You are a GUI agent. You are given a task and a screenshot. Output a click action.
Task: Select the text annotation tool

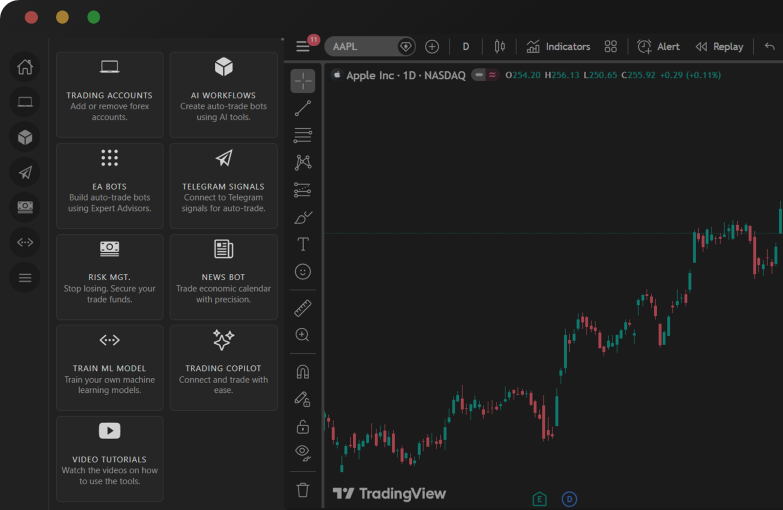point(303,244)
